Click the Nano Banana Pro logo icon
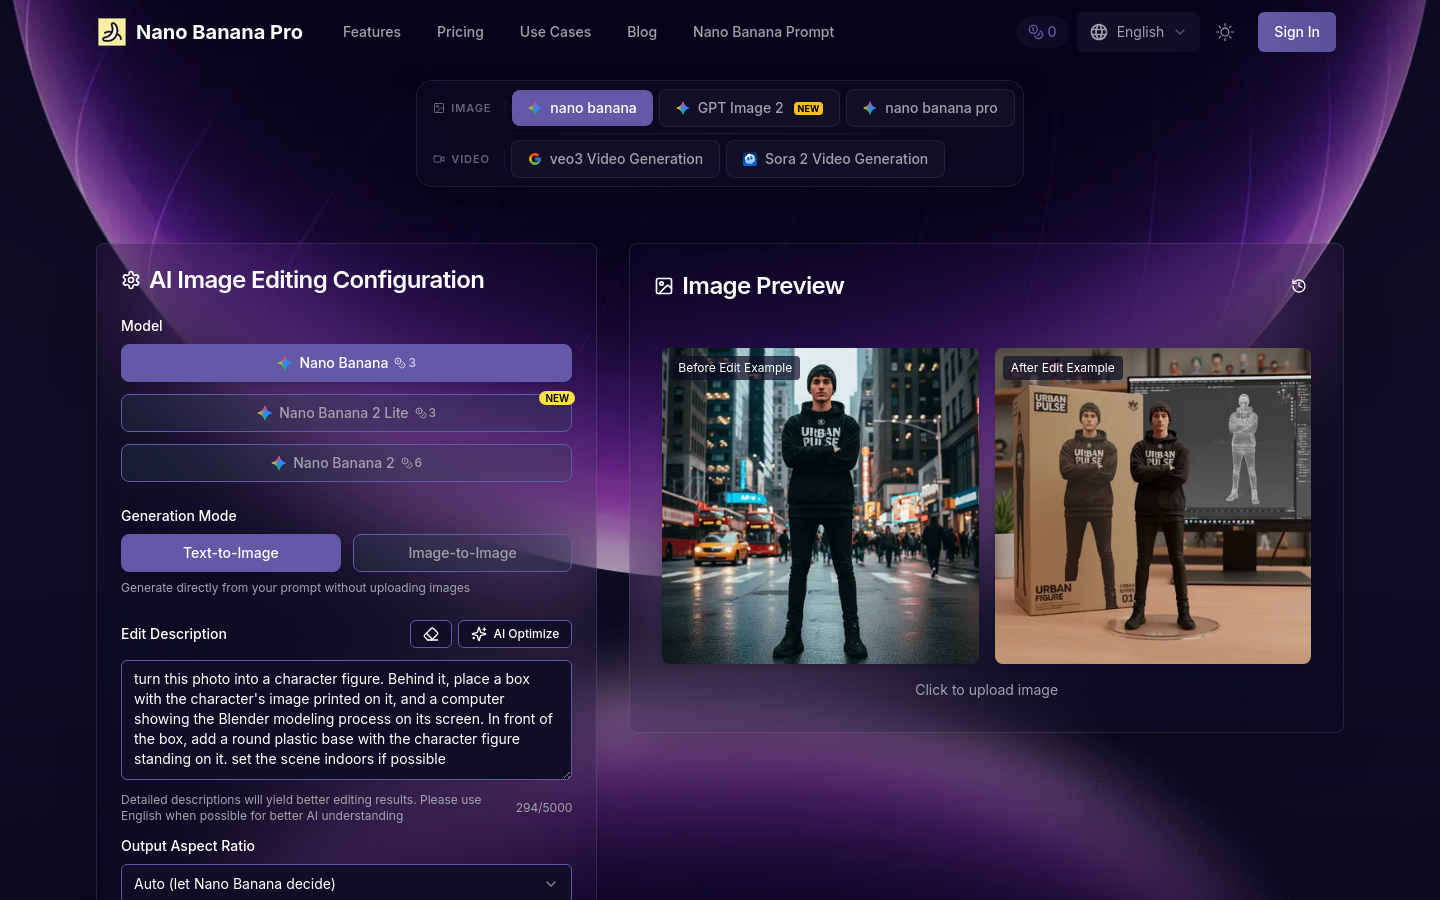This screenshot has width=1440, height=900. [x=112, y=32]
